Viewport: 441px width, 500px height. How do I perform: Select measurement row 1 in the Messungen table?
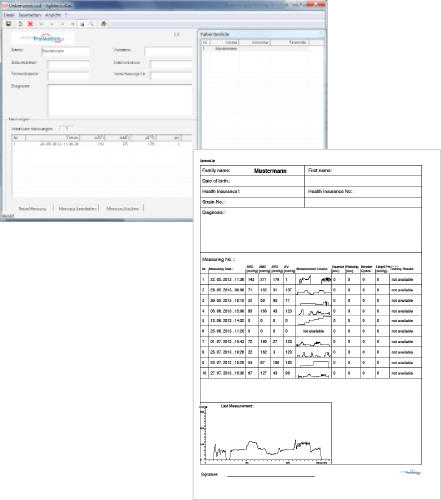(102, 144)
